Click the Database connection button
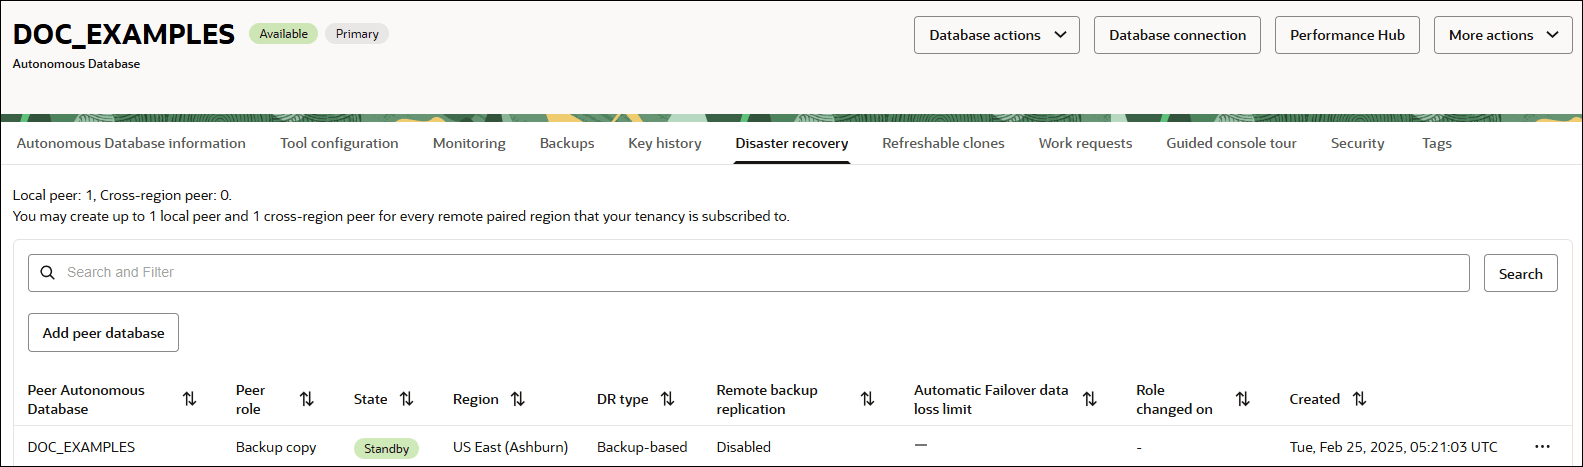This screenshot has width=1583, height=467. (1177, 35)
